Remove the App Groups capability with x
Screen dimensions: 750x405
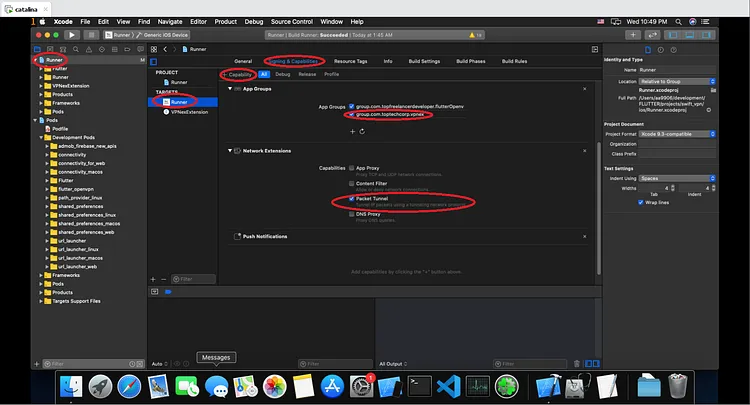(x=585, y=89)
